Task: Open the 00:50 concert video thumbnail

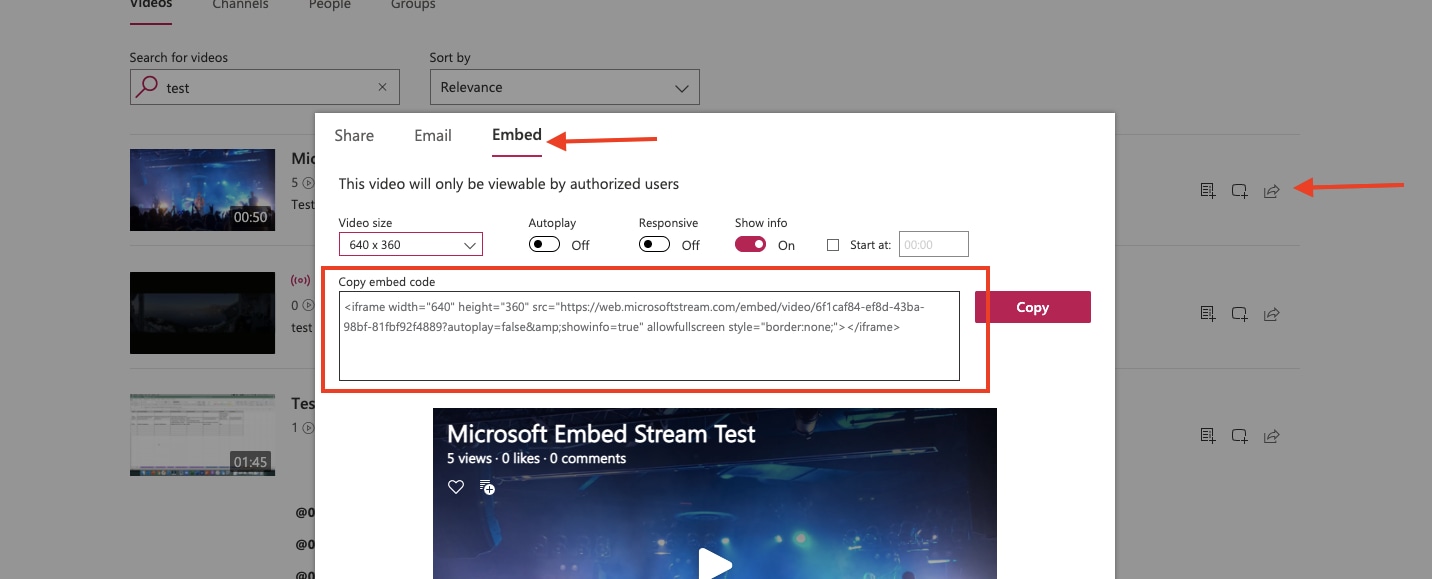Action: coord(202,190)
